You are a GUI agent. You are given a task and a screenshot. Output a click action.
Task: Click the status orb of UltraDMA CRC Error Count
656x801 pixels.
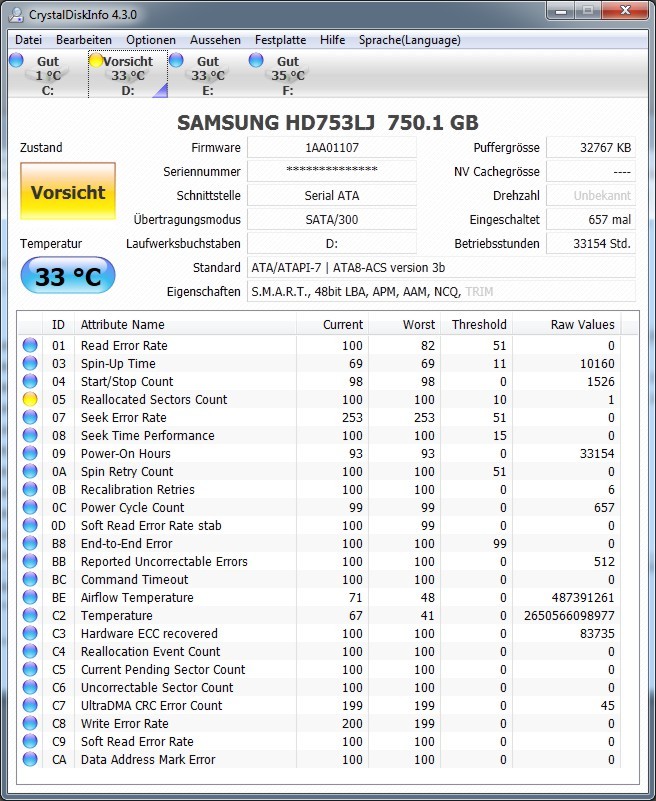point(30,705)
